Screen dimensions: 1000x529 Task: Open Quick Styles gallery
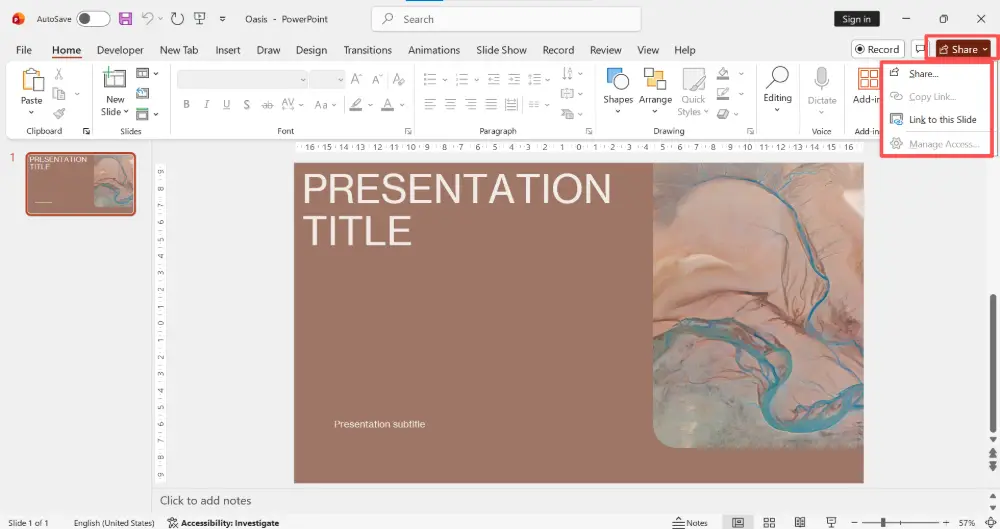[693, 92]
